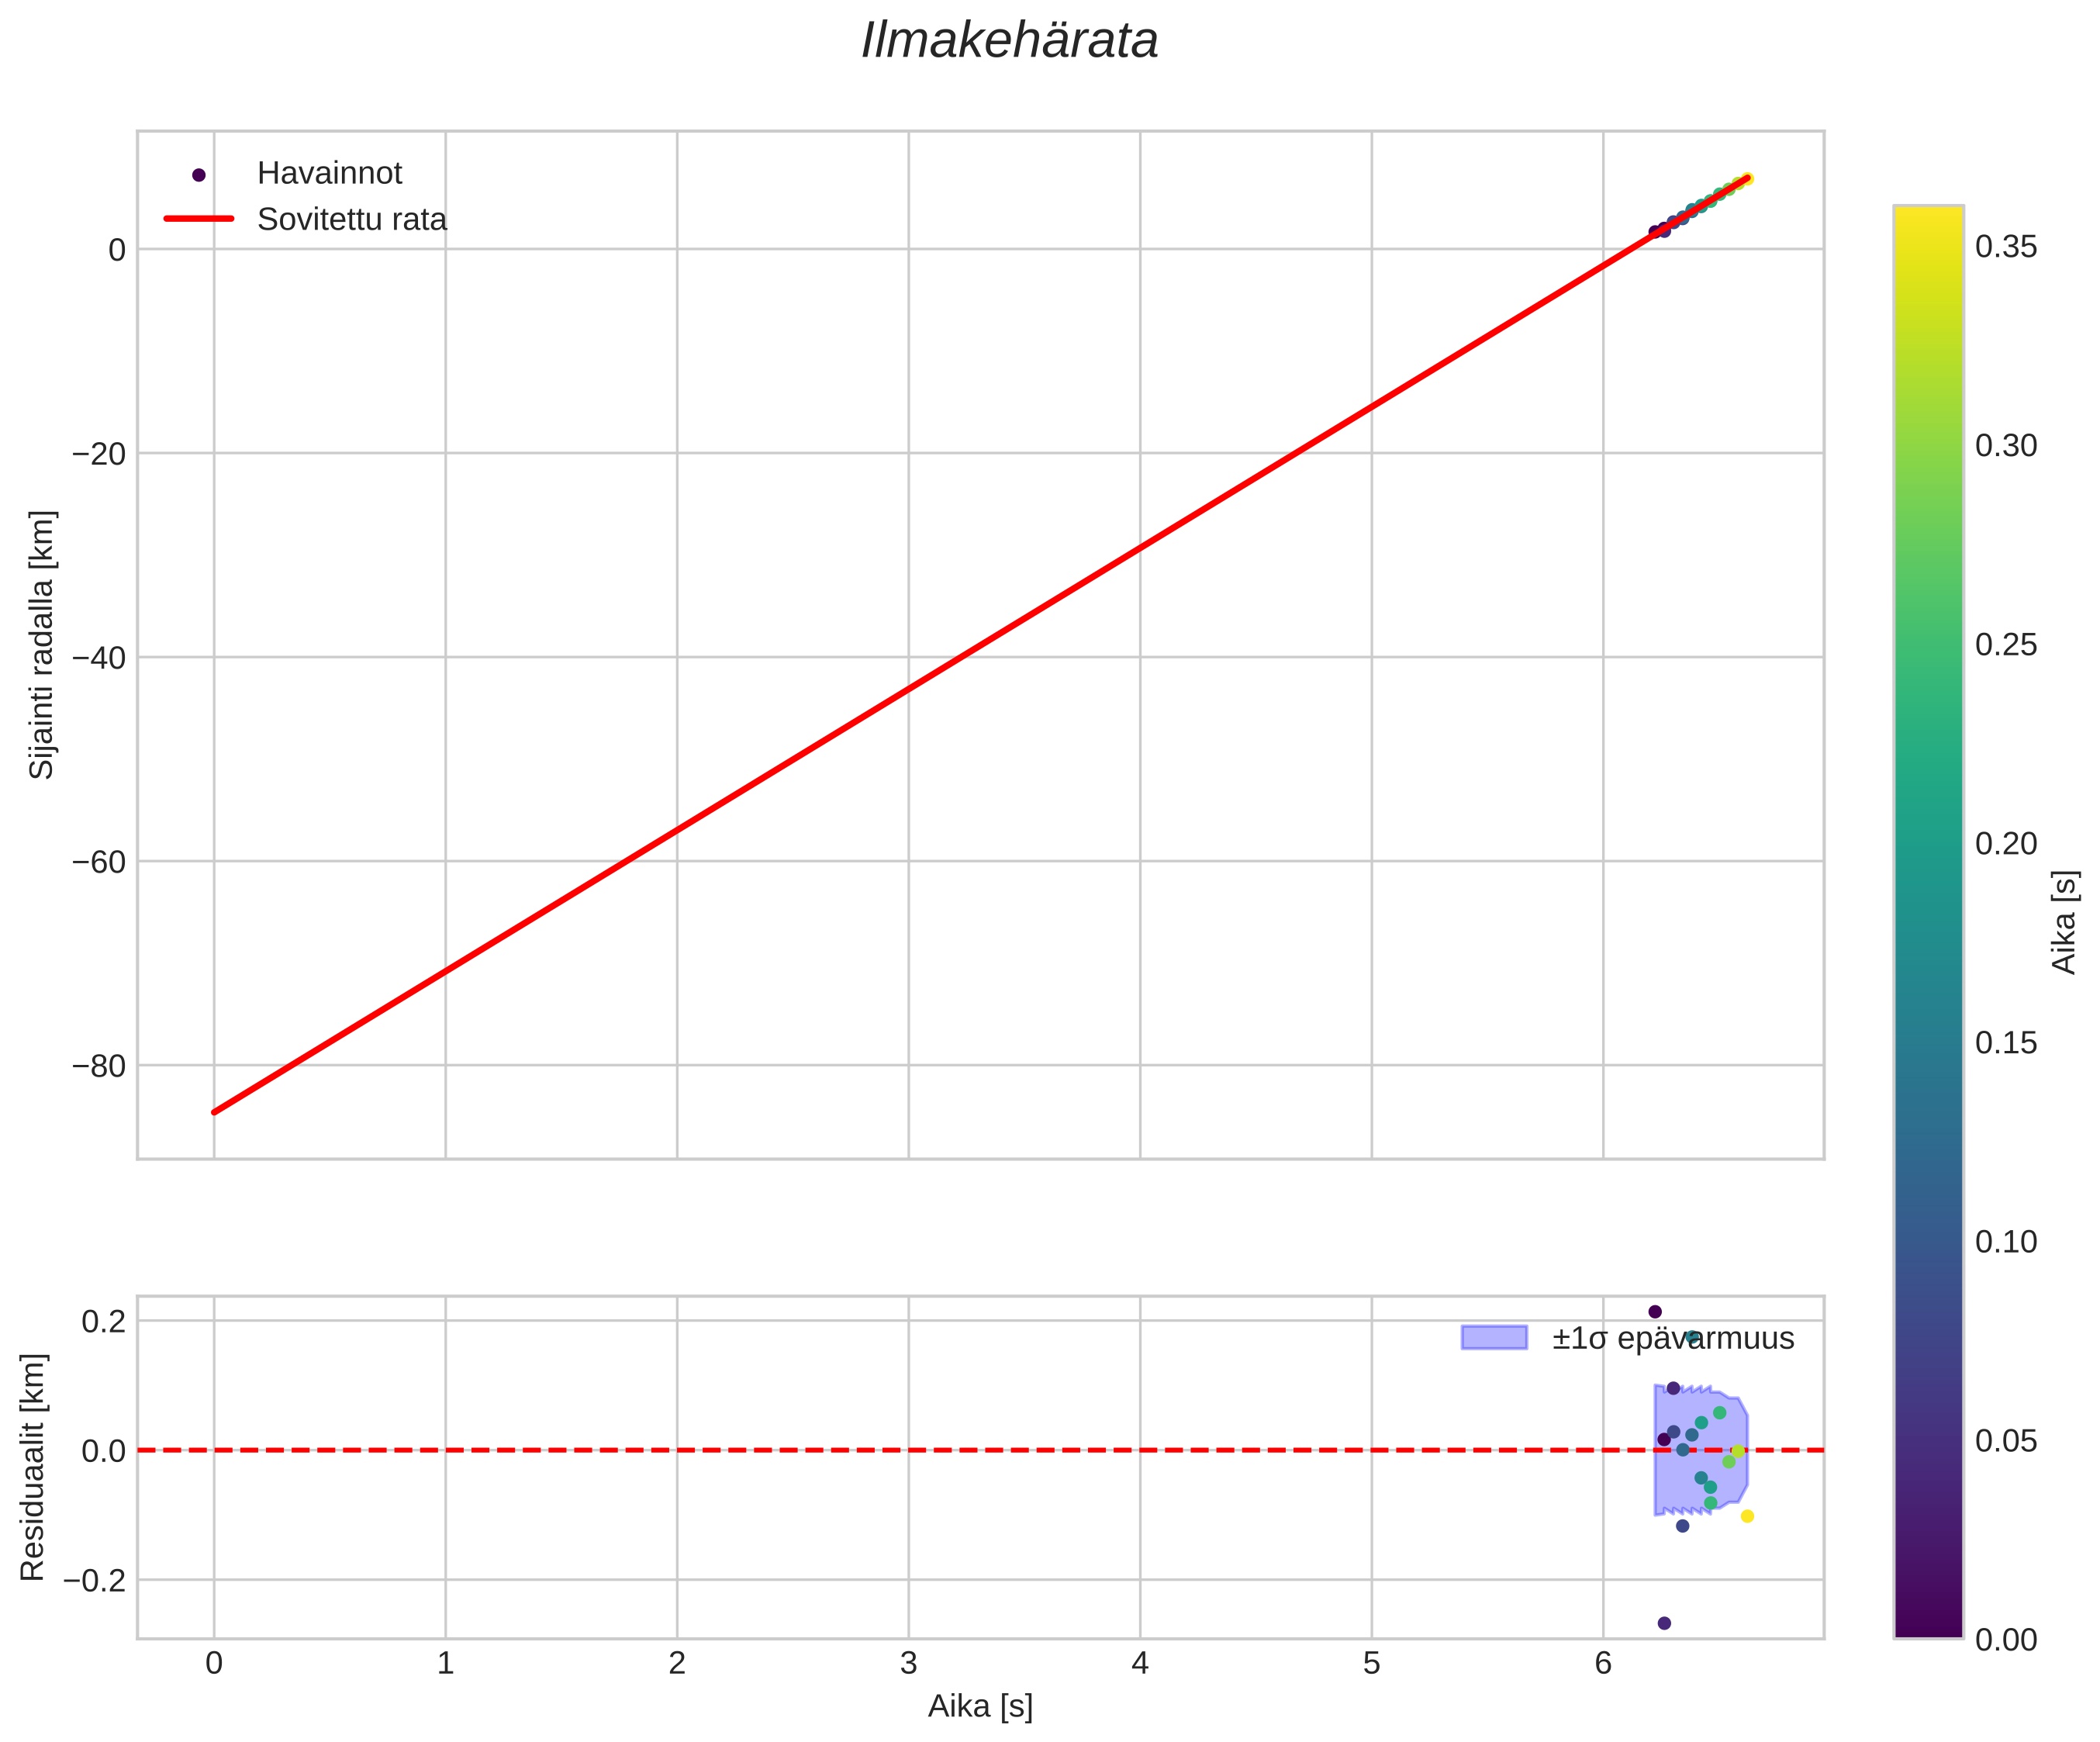
Task: Click the ±1σ epävarmuus legend patch
Action: 1494,1338
